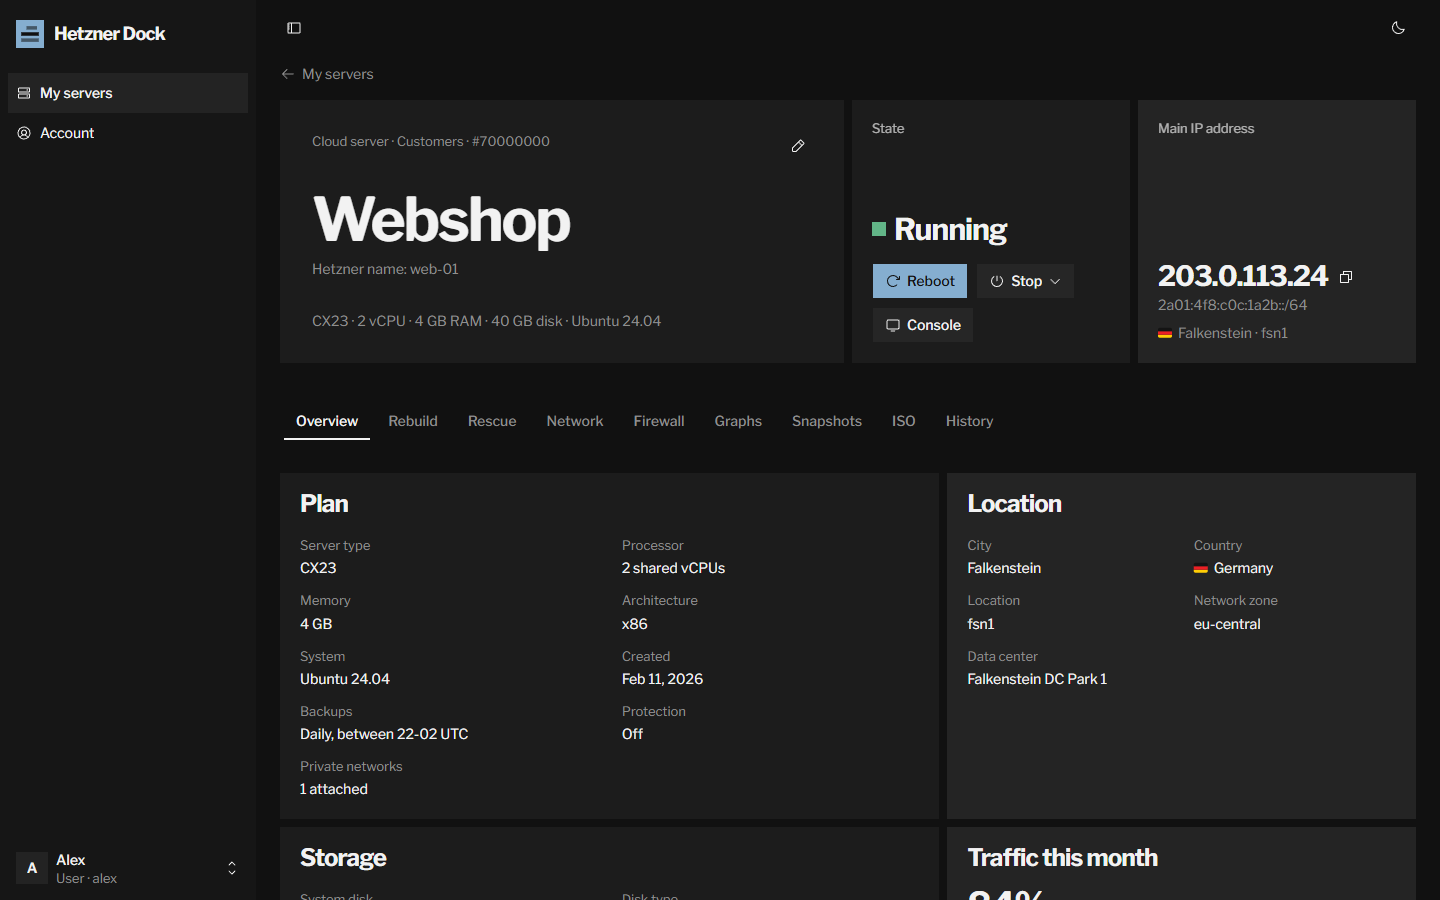The width and height of the screenshot is (1440, 900).
Task: Click the 2 shared vCPUs processor value
Action: [673, 568]
